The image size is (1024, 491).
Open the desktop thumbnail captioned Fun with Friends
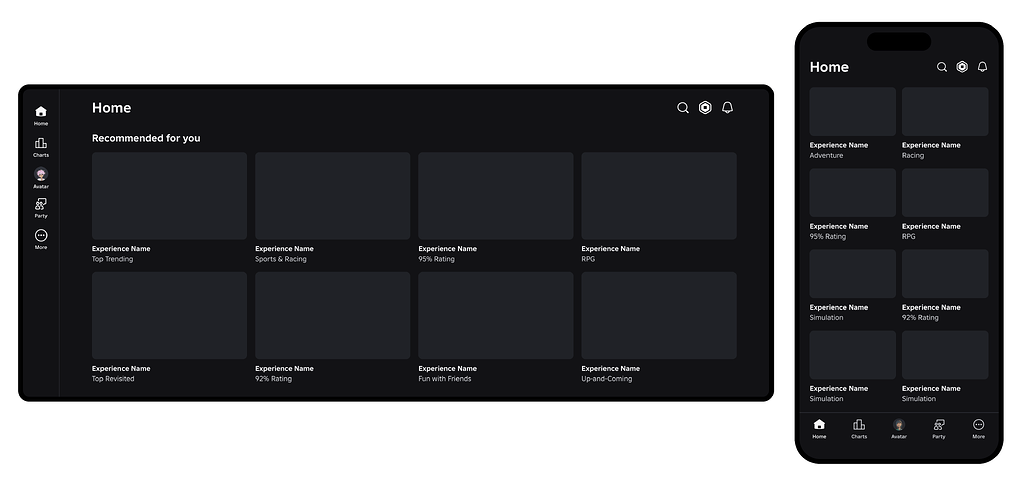point(496,315)
